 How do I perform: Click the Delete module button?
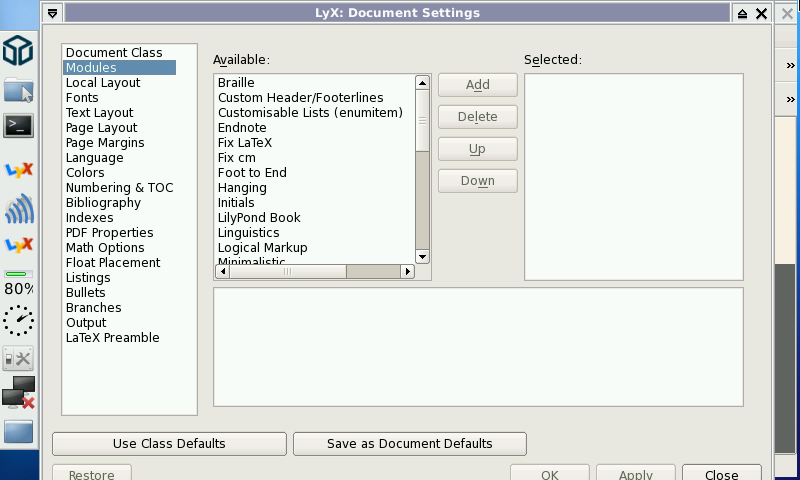tap(478, 117)
